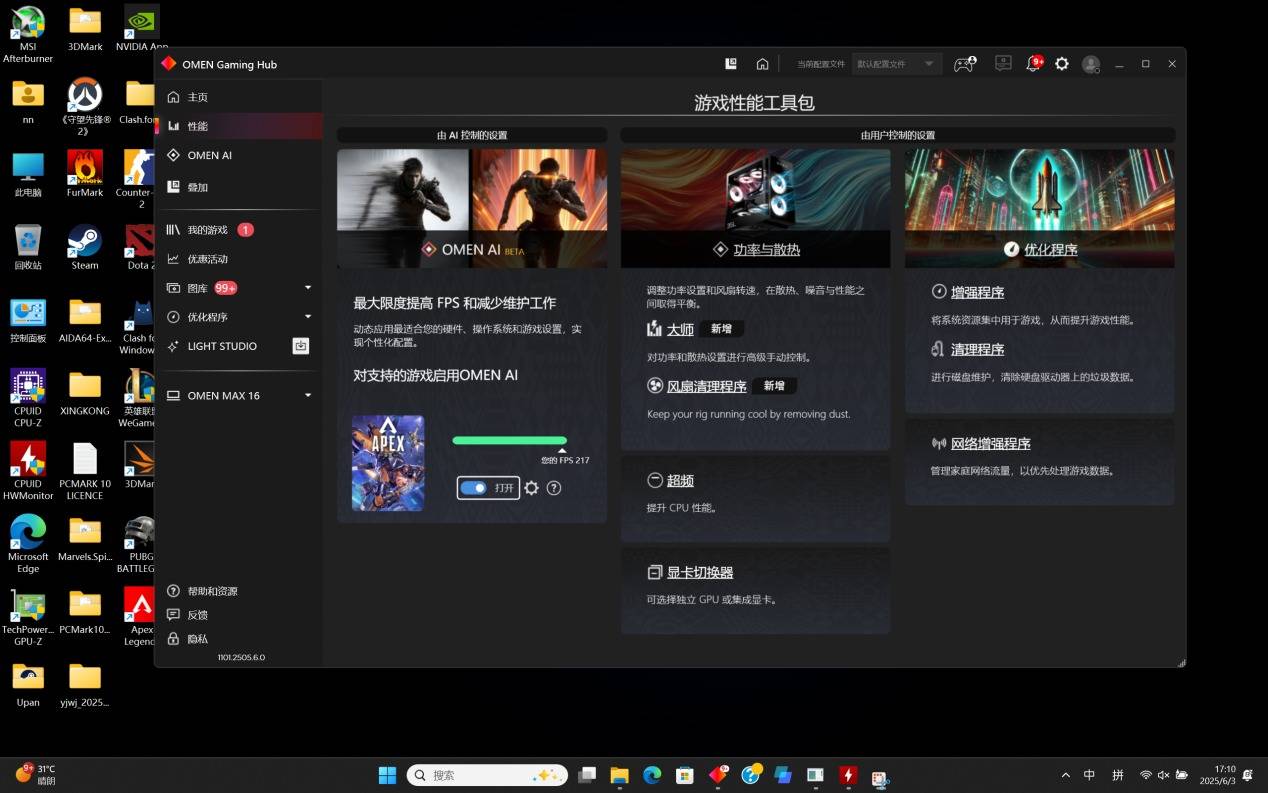Open OMEN AI settings gear beside toggle
Viewport: 1268px width, 793px height.
(x=532, y=488)
